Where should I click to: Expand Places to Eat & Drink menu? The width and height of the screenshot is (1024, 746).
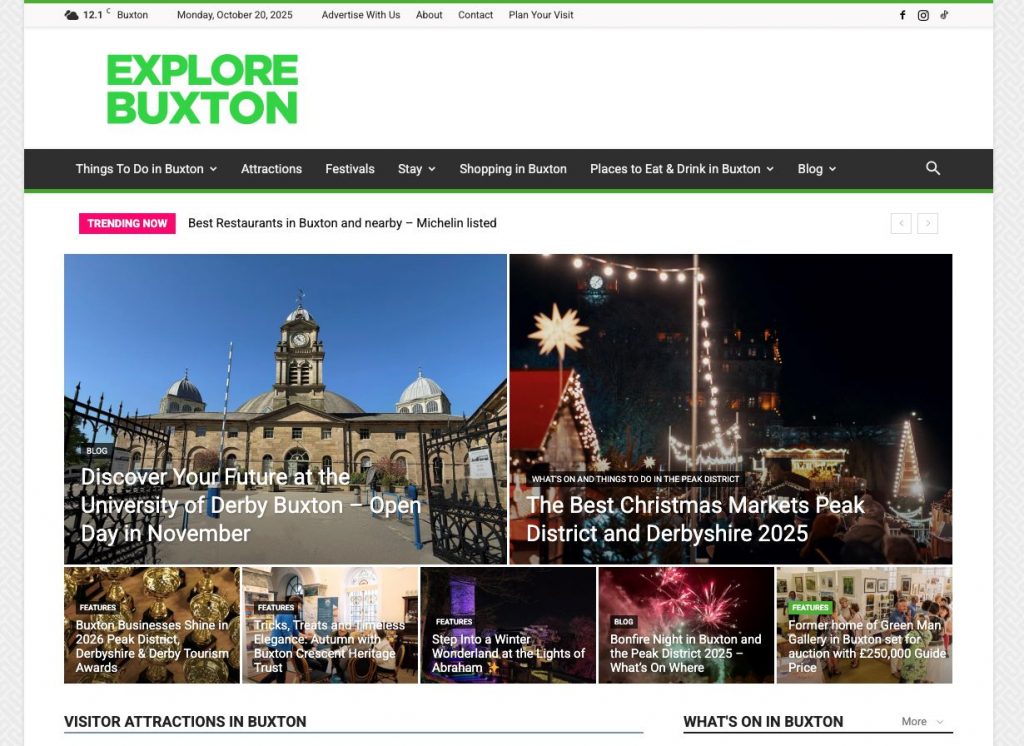pyautogui.click(x=681, y=169)
